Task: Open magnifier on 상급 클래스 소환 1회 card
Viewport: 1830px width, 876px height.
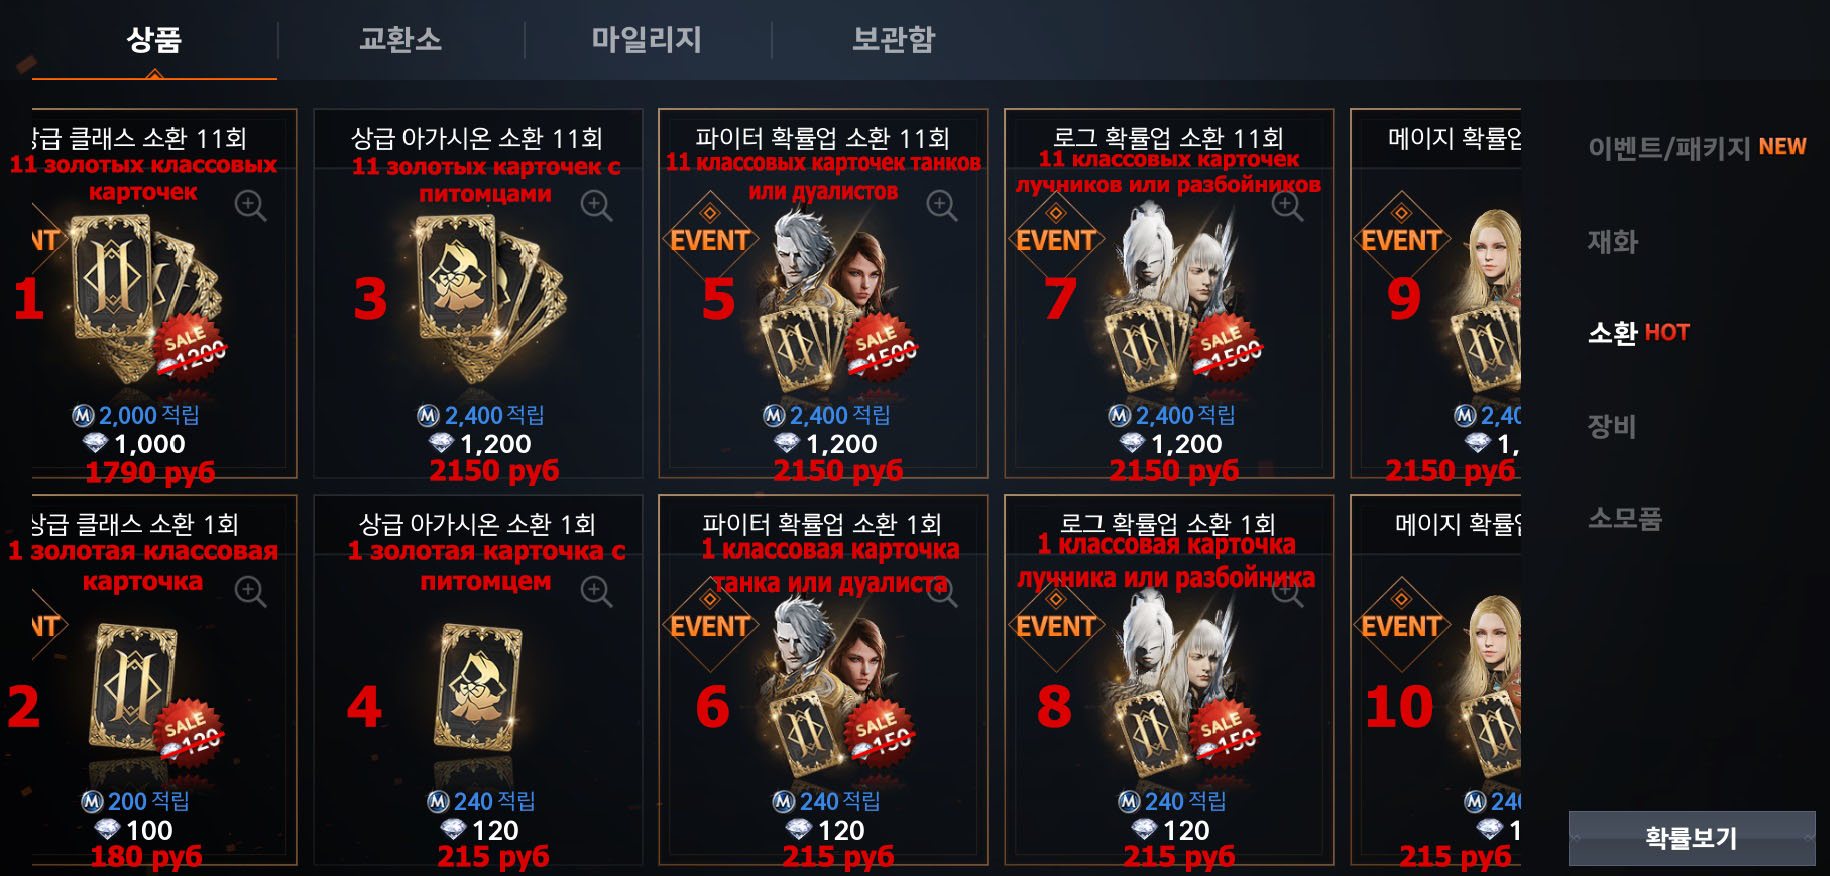Action: point(250,592)
